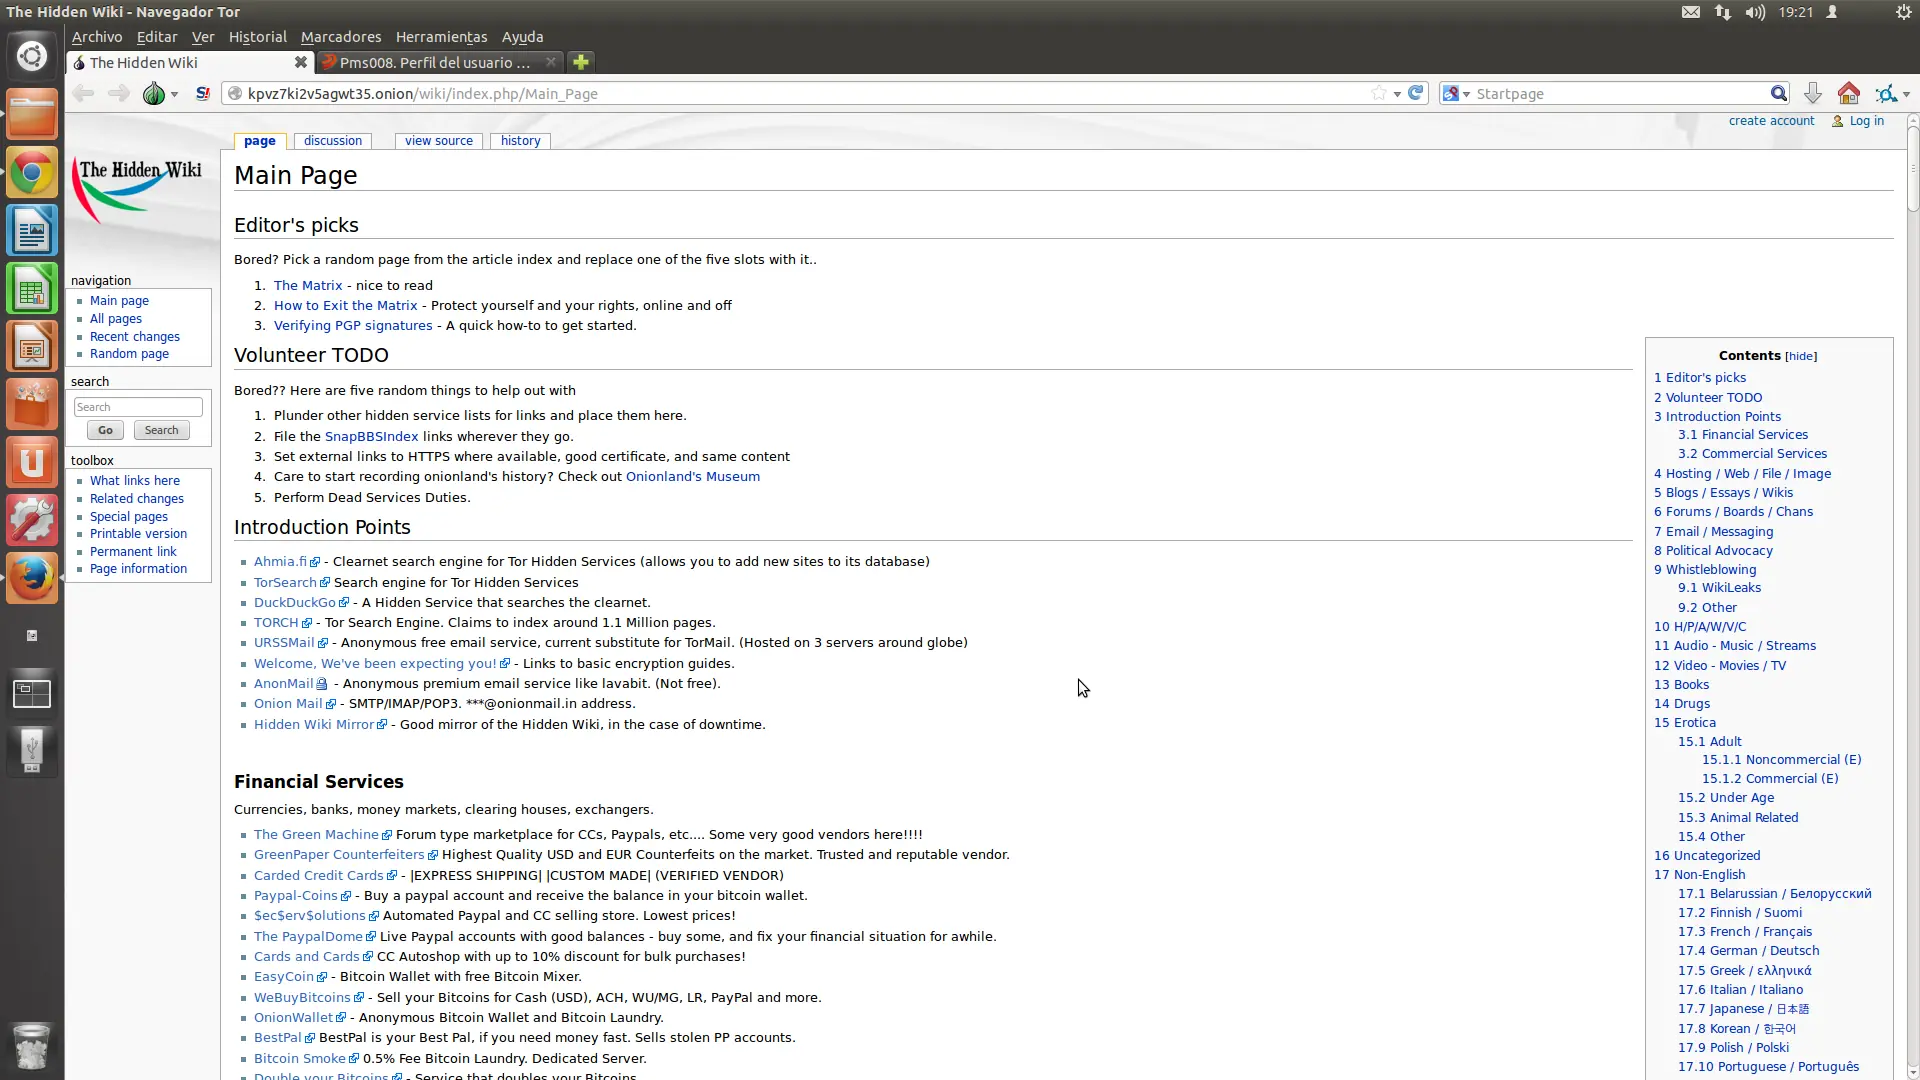Open the volume indicator in the top panel
The image size is (1920, 1080).
point(1755,12)
